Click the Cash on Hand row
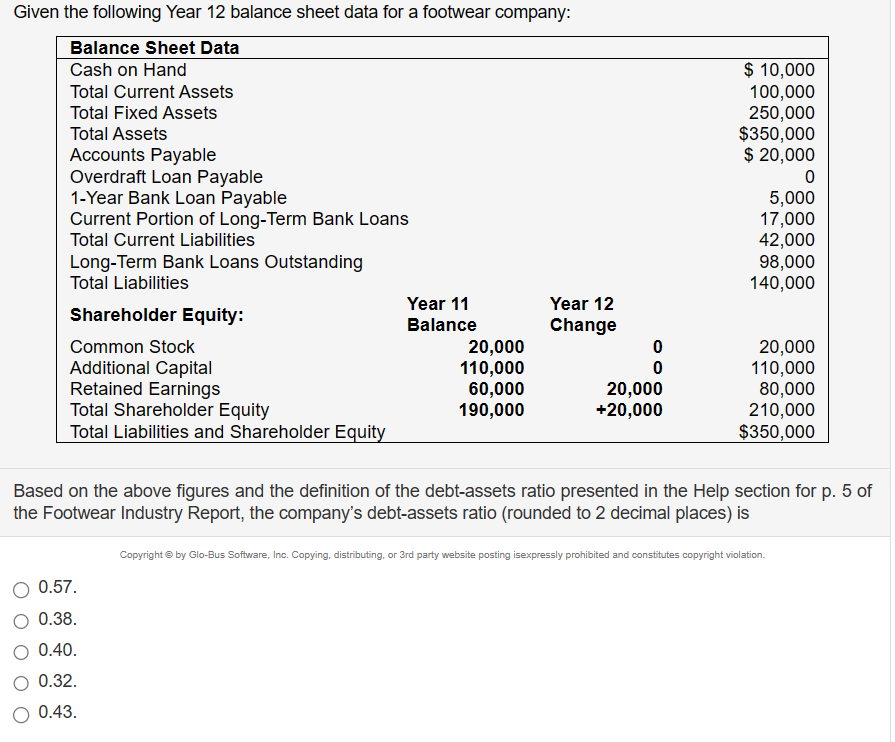 [x=127, y=70]
